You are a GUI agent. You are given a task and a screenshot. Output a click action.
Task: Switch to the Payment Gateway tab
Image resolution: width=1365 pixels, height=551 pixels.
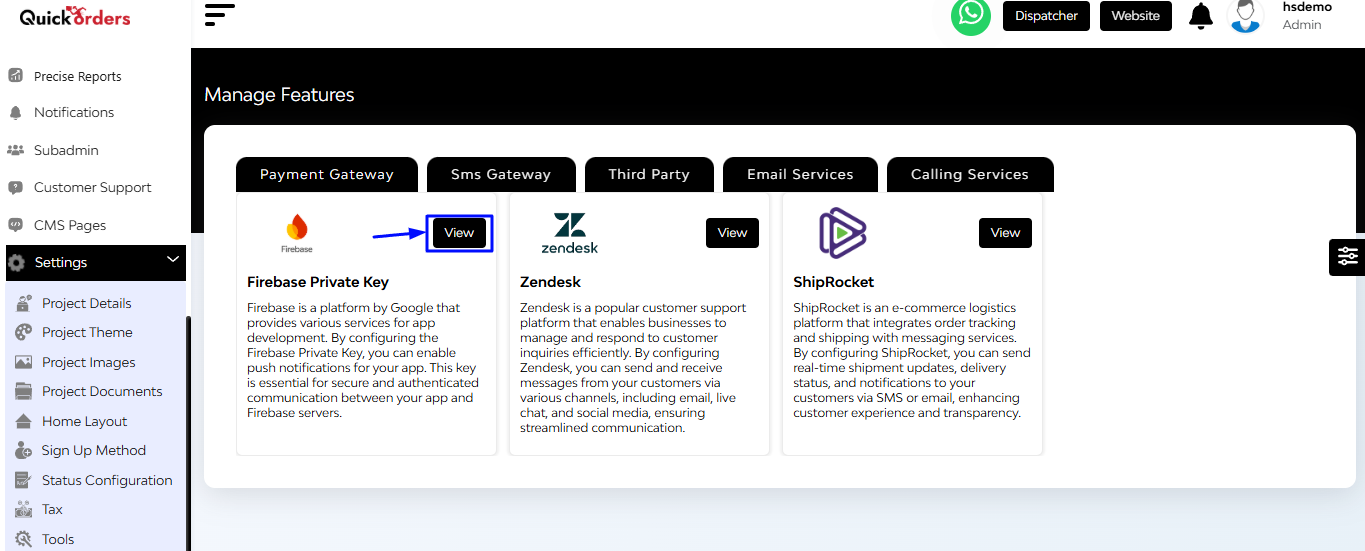pyautogui.click(x=327, y=174)
